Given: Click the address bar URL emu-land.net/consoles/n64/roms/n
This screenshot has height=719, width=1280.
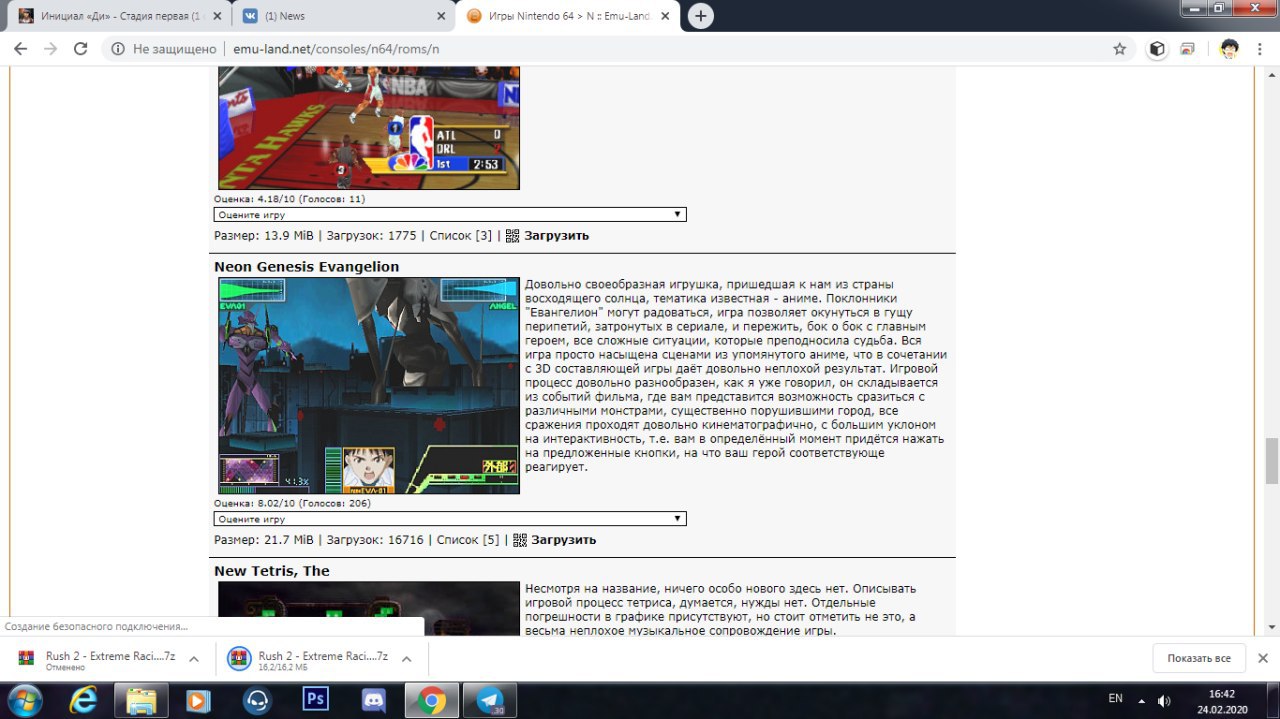Looking at the screenshot, I should (336, 49).
